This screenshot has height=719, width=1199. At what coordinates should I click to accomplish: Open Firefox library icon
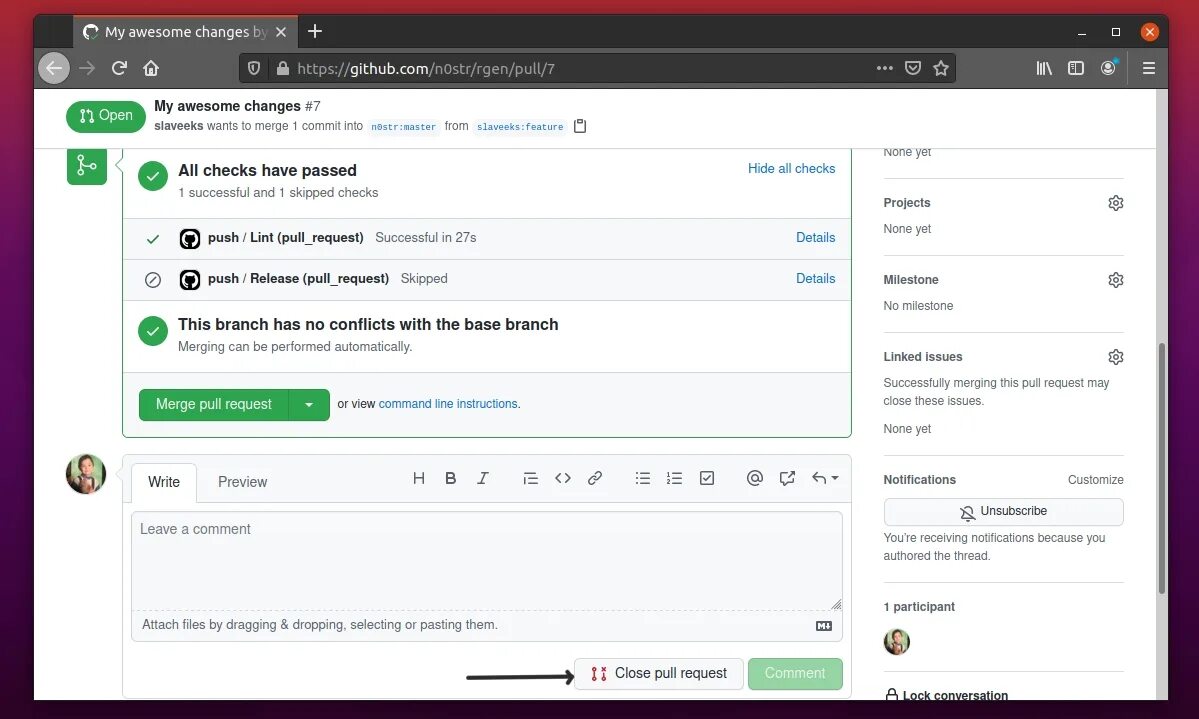click(x=1044, y=68)
